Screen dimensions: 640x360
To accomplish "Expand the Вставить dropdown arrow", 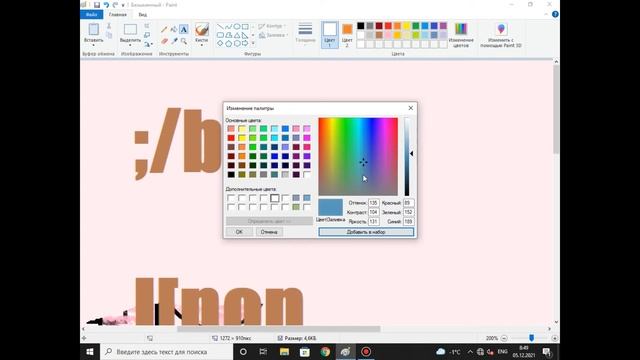I will 93,45.
